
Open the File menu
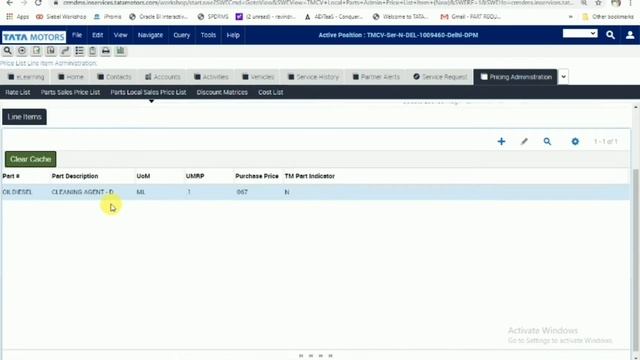pyautogui.click(x=77, y=35)
